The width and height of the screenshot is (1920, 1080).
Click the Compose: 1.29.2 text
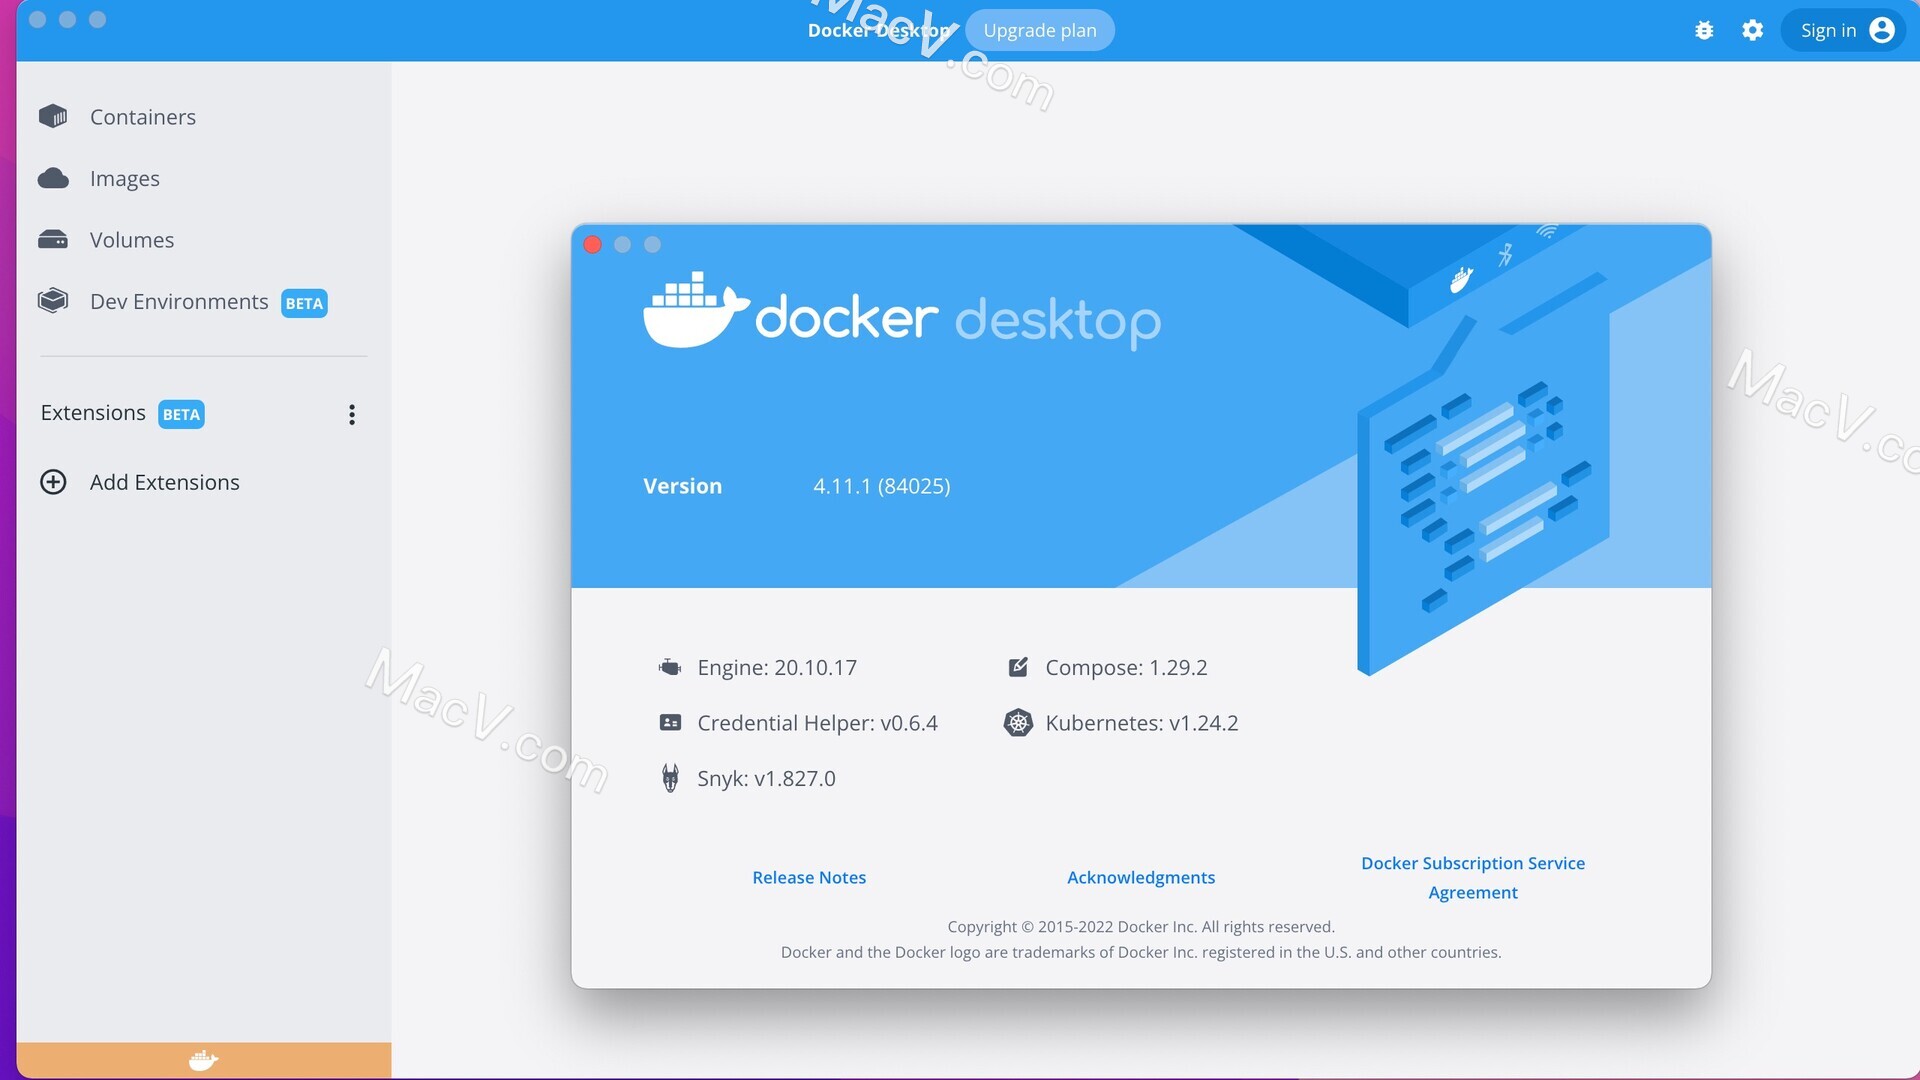pos(1126,668)
